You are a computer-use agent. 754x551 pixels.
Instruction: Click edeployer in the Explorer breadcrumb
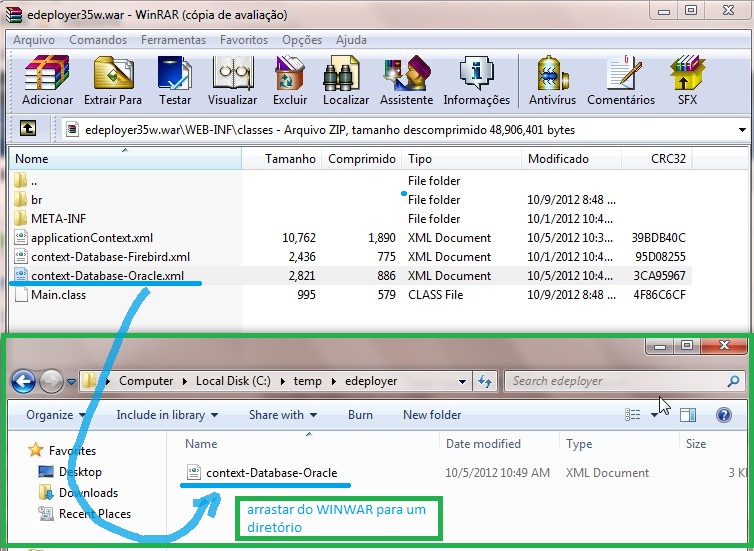[371, 381]
